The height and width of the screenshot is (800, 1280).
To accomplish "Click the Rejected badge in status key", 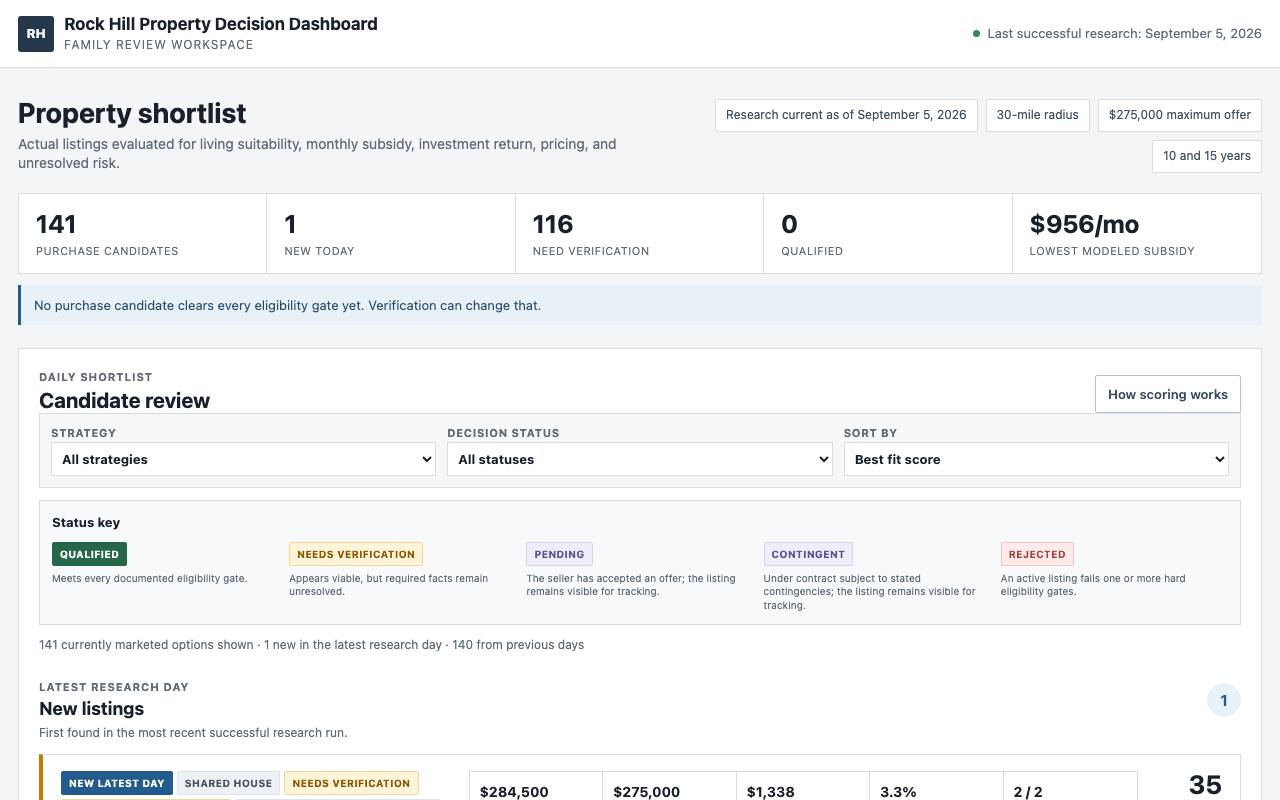I will point(1037,554).
